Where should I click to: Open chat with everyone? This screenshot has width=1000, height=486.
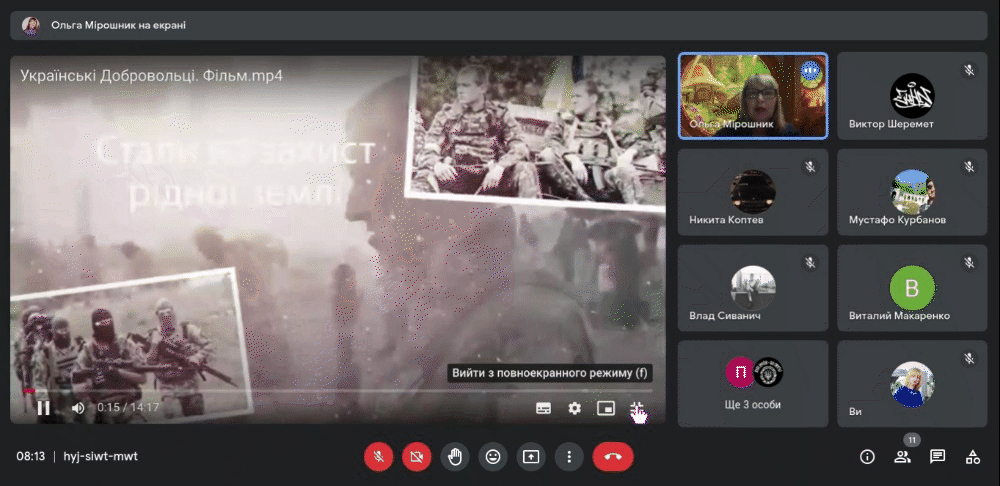(x=938, y=457)
